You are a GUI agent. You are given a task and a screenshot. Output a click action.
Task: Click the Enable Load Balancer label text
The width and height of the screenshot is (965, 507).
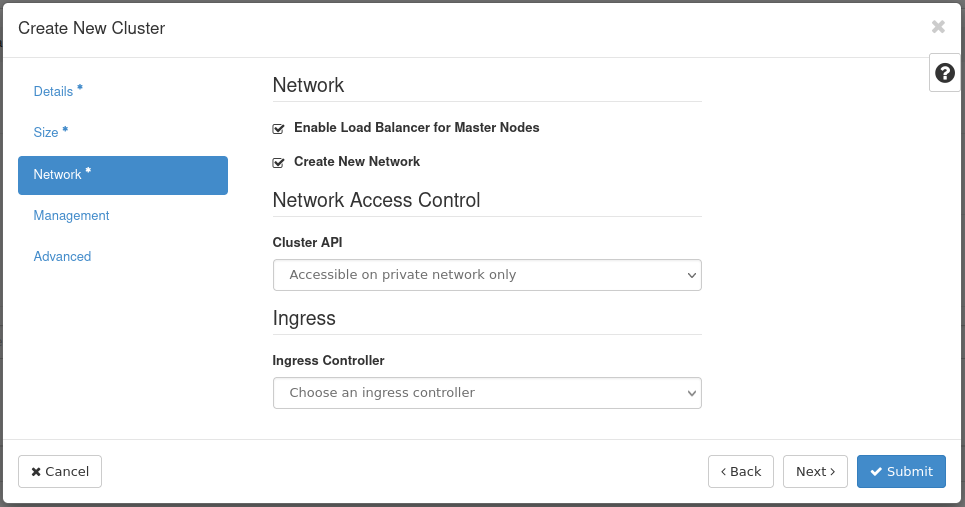(416, 128)
